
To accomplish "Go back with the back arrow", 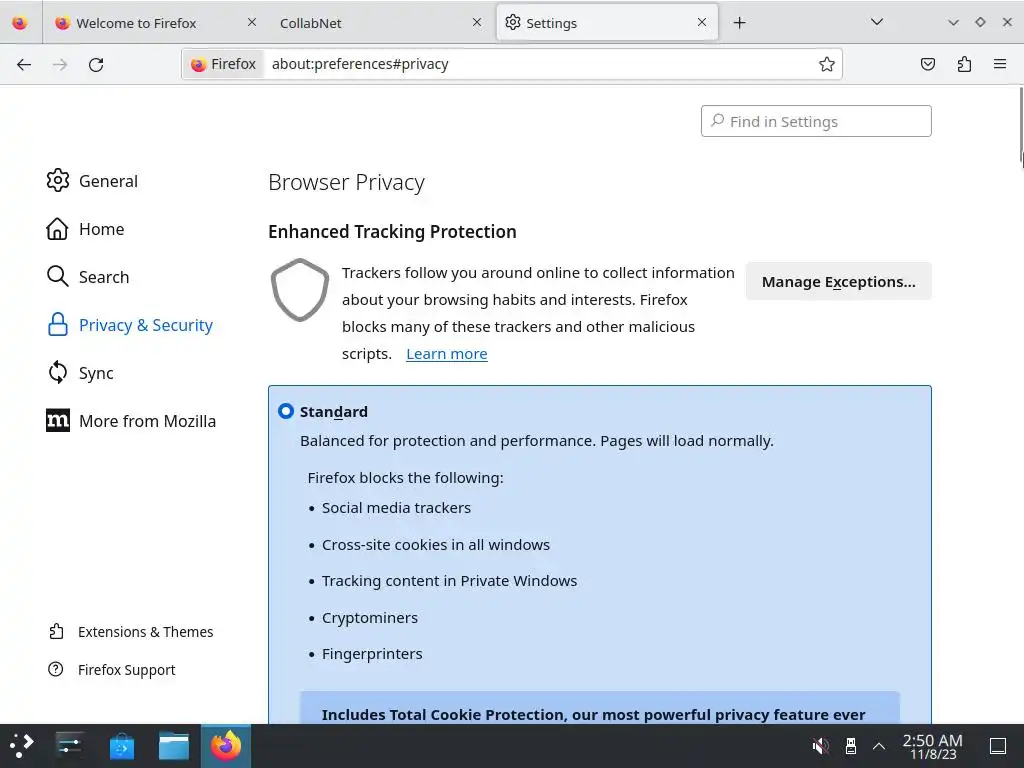I will 24,64.
